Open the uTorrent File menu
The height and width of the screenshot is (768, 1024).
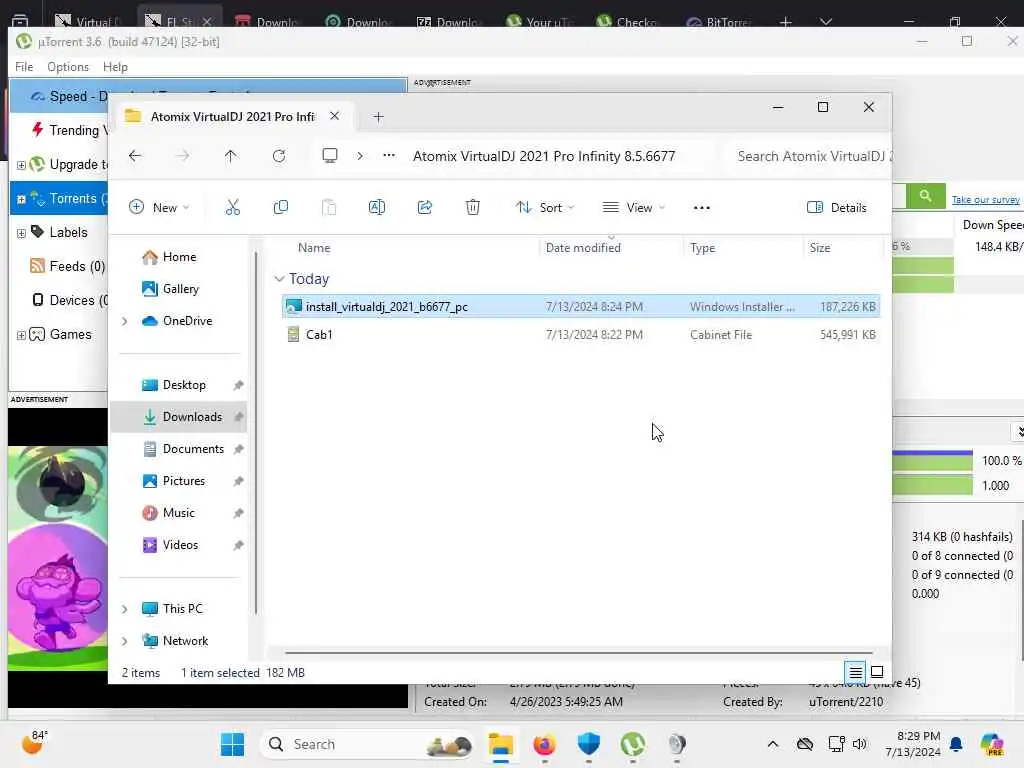coord(24,67)
